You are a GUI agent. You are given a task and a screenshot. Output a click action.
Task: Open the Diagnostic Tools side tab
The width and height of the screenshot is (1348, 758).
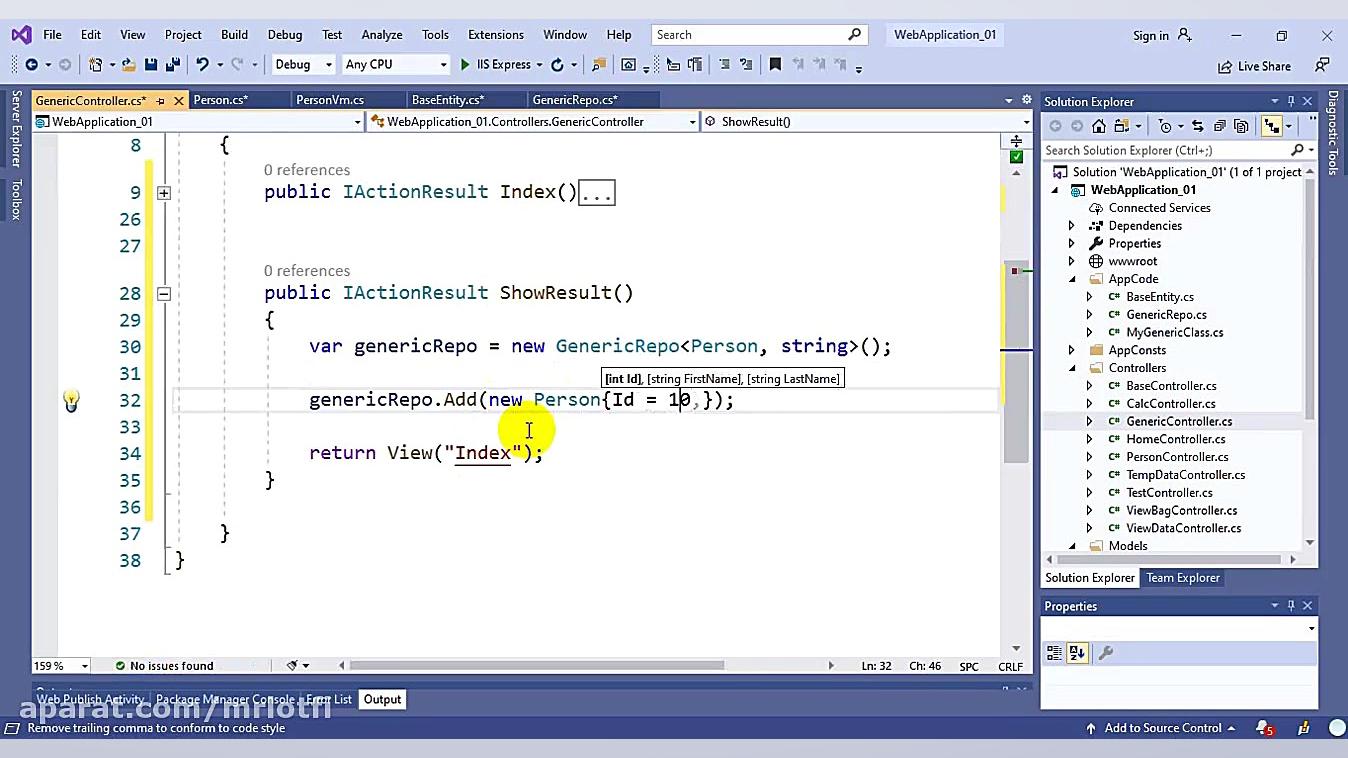[1333, 132]
